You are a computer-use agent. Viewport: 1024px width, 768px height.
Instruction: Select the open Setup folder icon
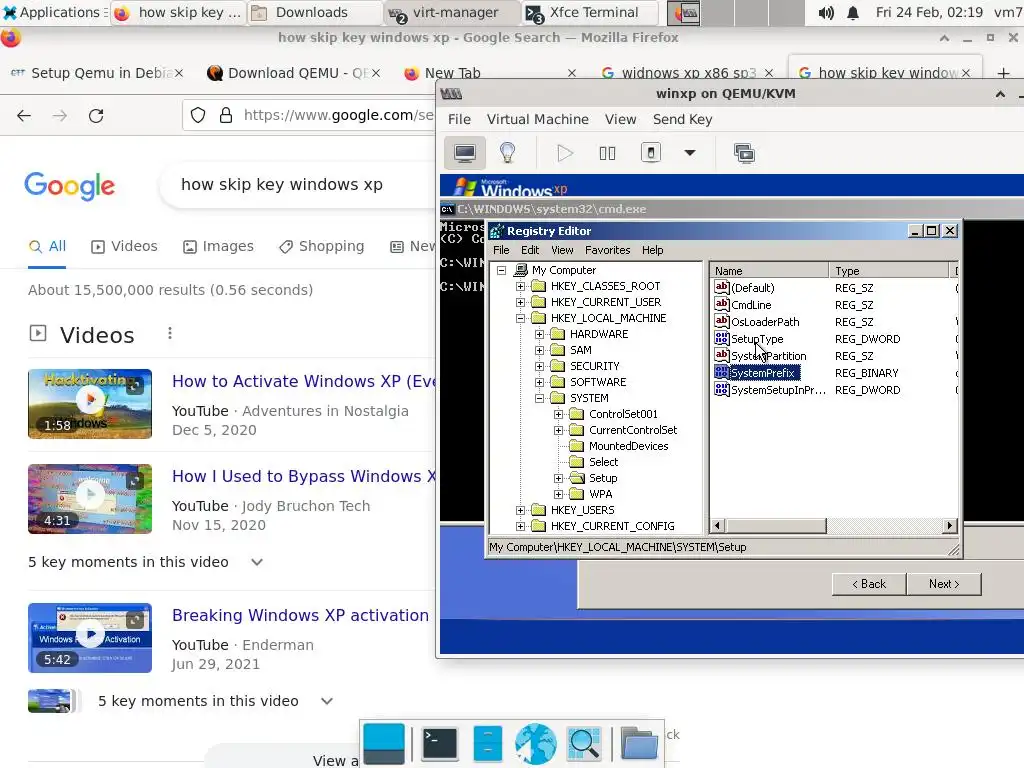[x=577, y=478]
